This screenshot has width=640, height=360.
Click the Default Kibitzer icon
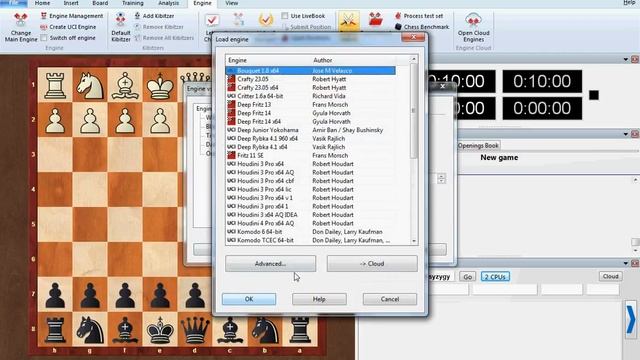[120, 20]
